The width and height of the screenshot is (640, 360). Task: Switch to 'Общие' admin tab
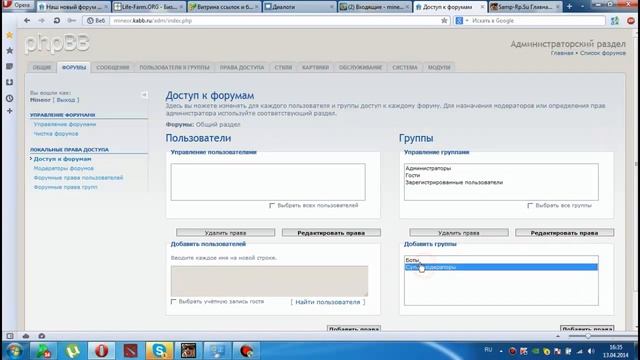[42, 67]
